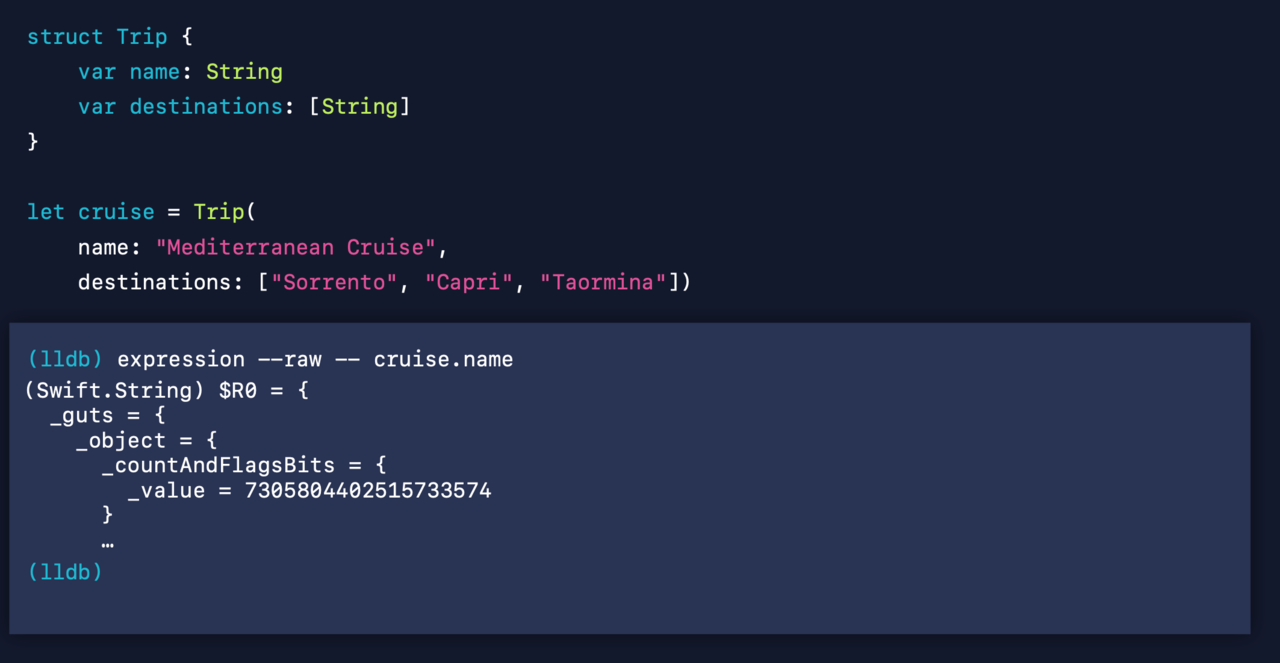Image resolution: width=1280 pixels, height=663 pixels.
Task: Click the _object field line
Action: [x=146, y=440]
